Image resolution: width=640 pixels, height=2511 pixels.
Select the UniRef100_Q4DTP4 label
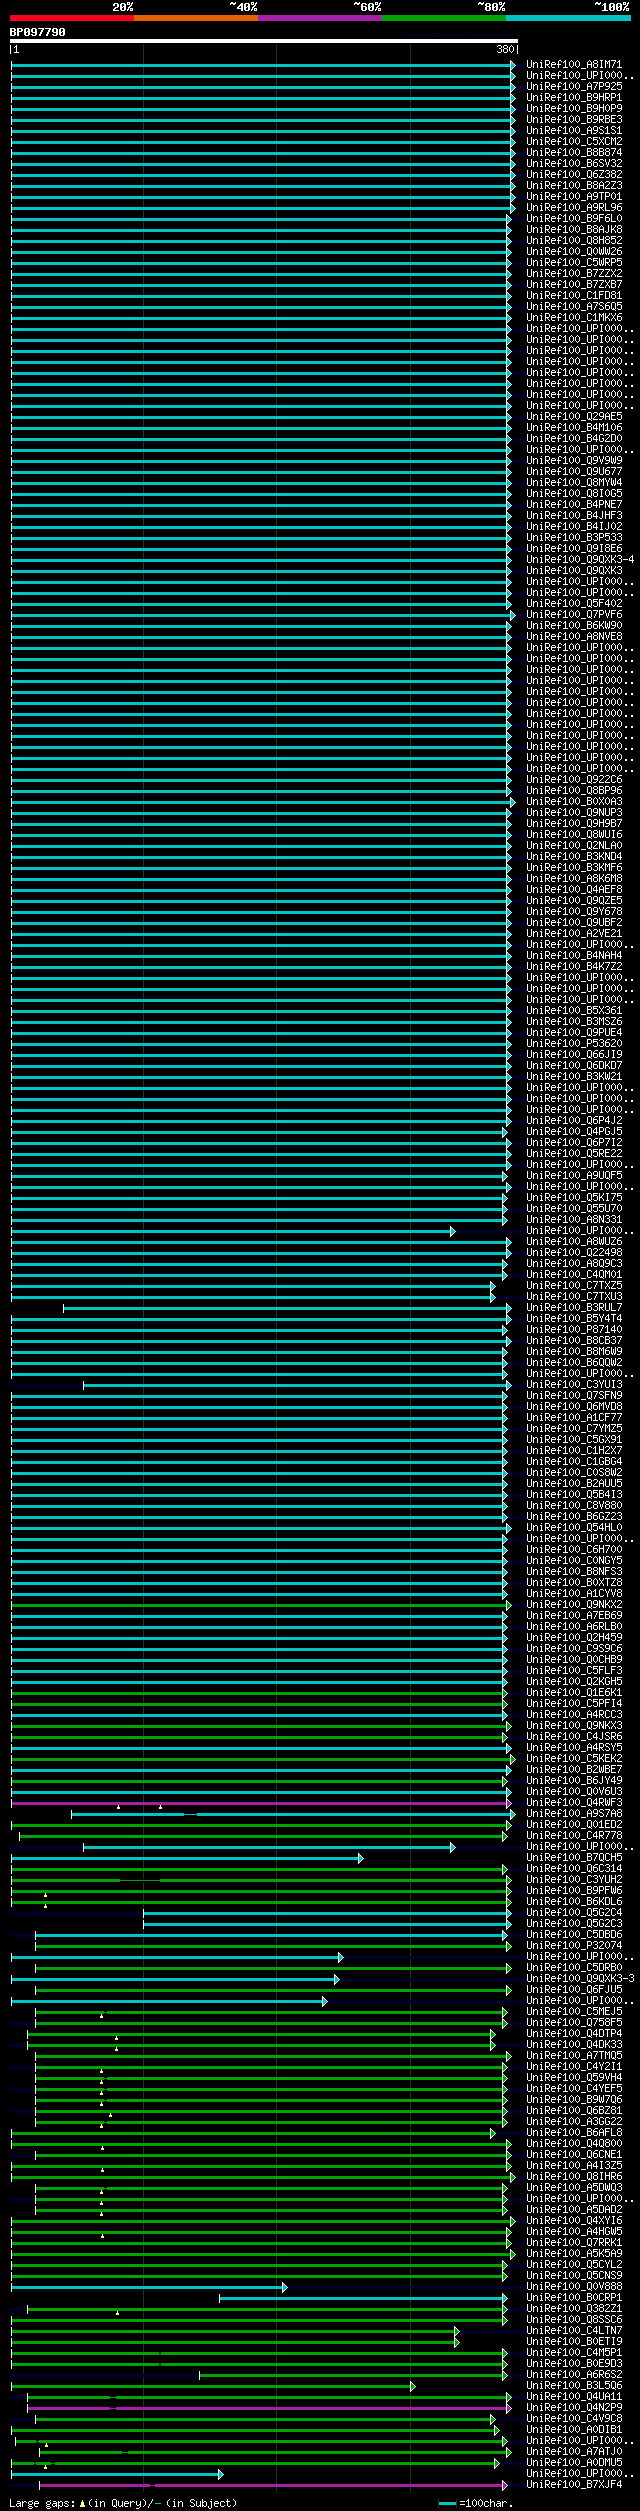tap(574, 2034)
